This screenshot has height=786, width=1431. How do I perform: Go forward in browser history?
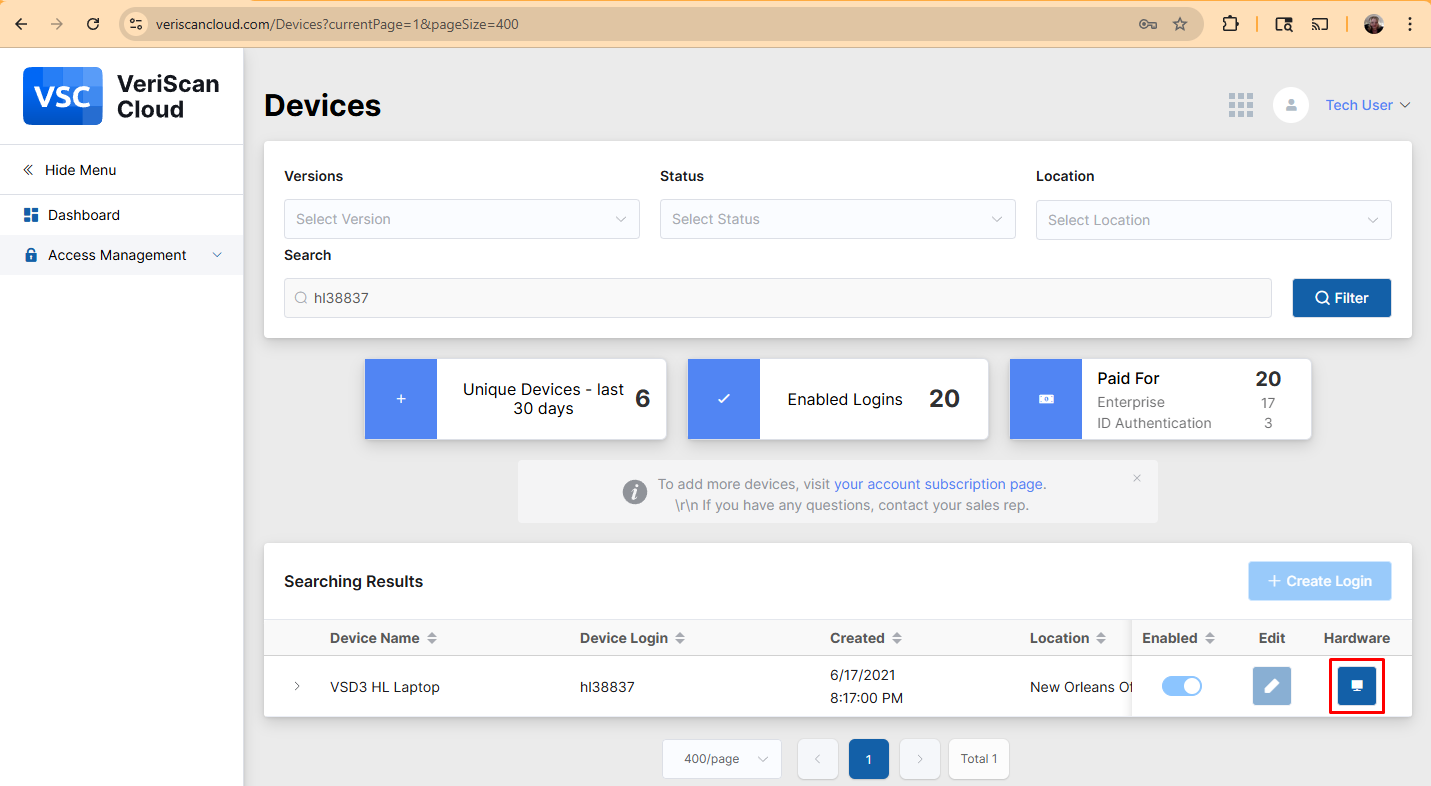point(57,24)
